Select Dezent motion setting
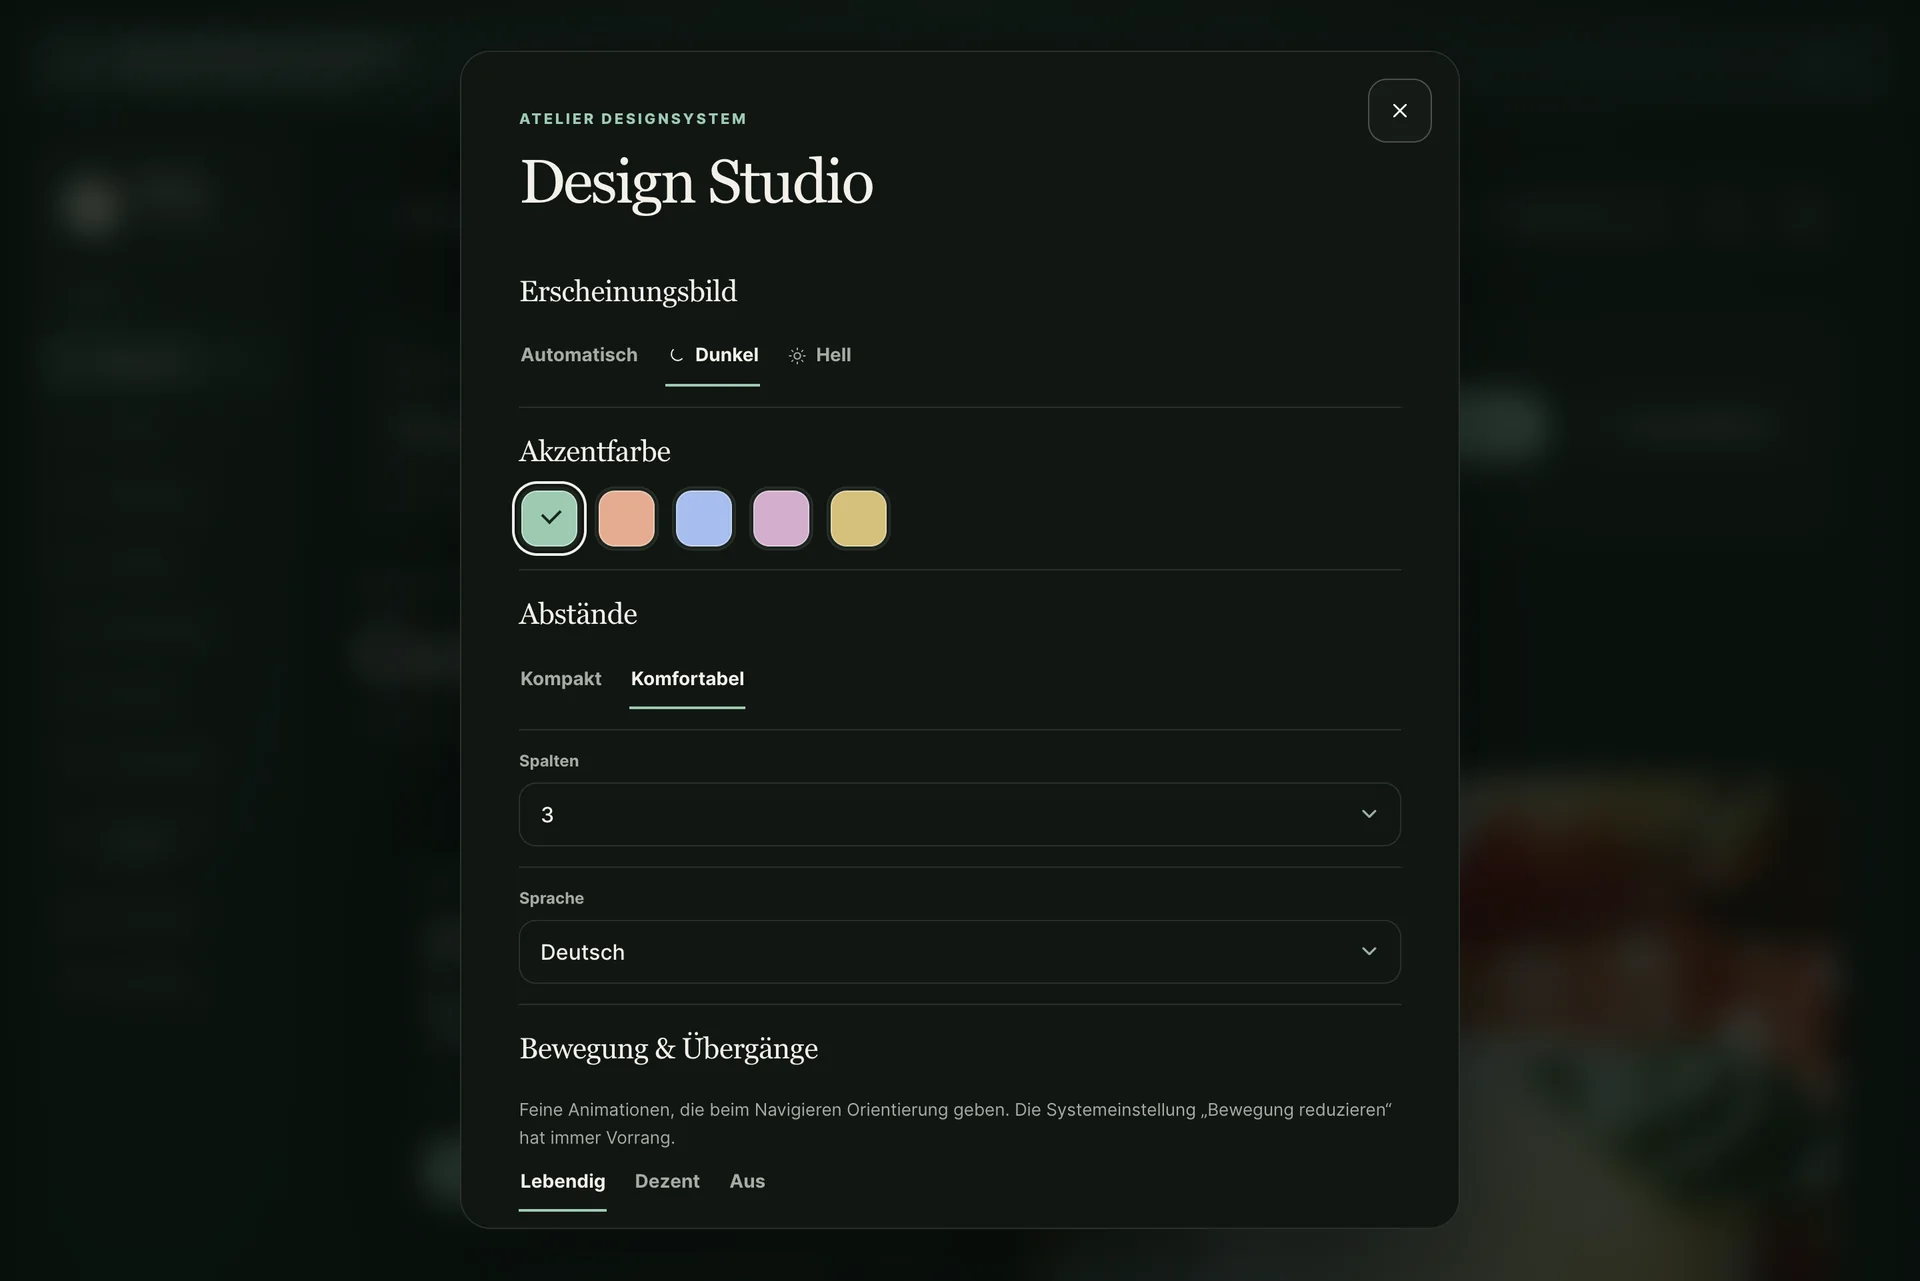 (x=667, y=1182)
